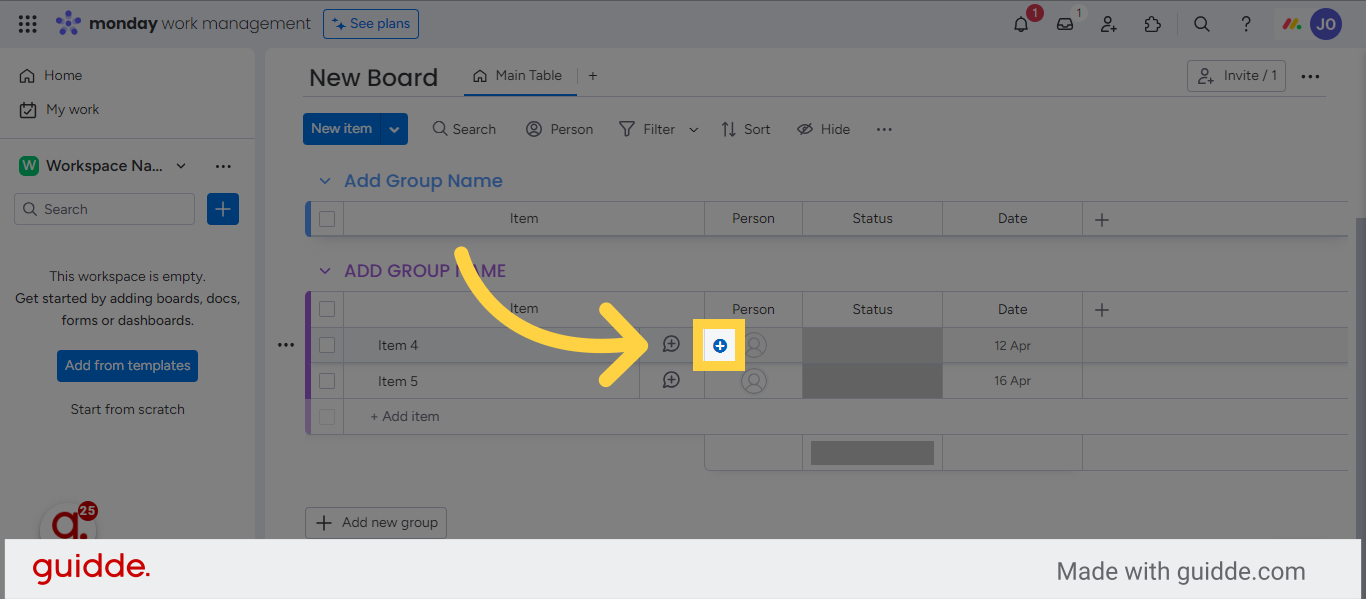Click the search magnifier in top bar
1366x599 pixels.
1202,24
